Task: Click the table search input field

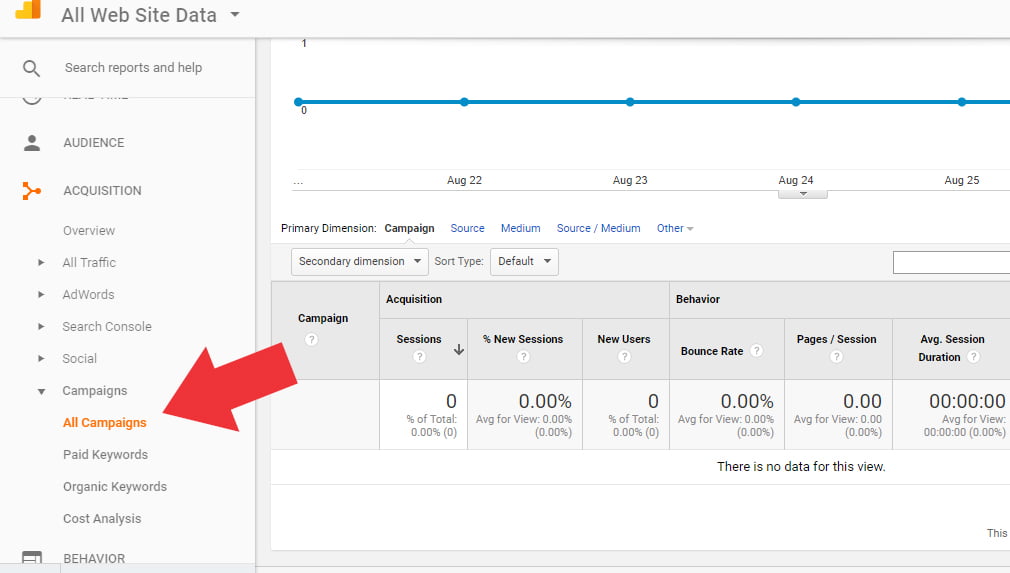Action: point(951,262)
